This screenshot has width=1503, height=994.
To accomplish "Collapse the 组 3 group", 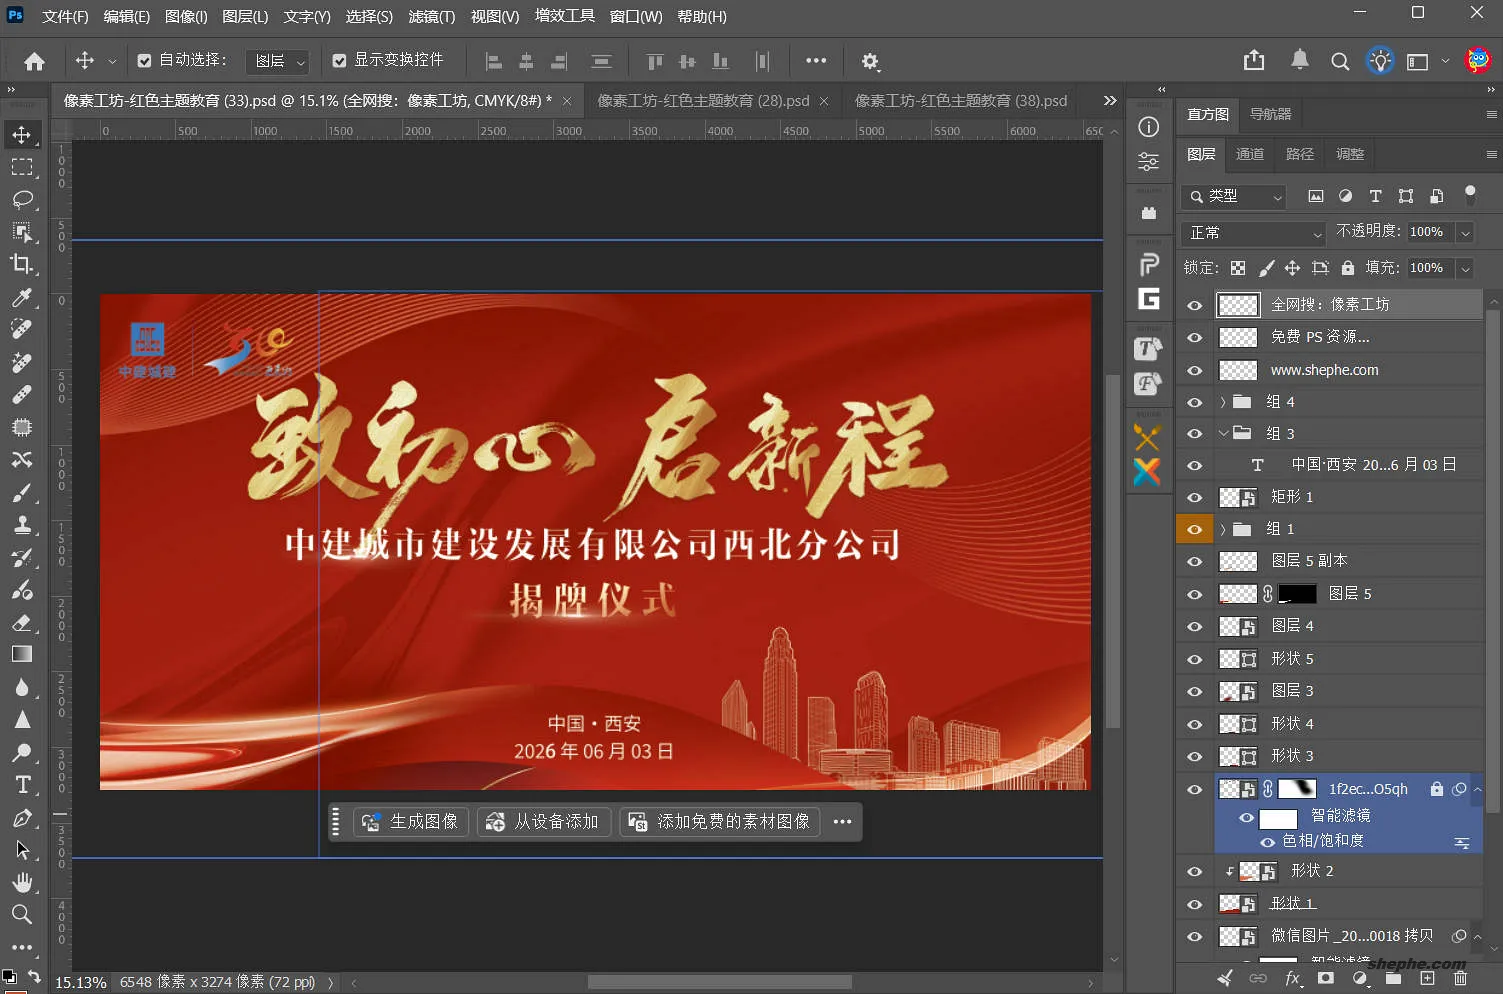I will coord(1223,434).
